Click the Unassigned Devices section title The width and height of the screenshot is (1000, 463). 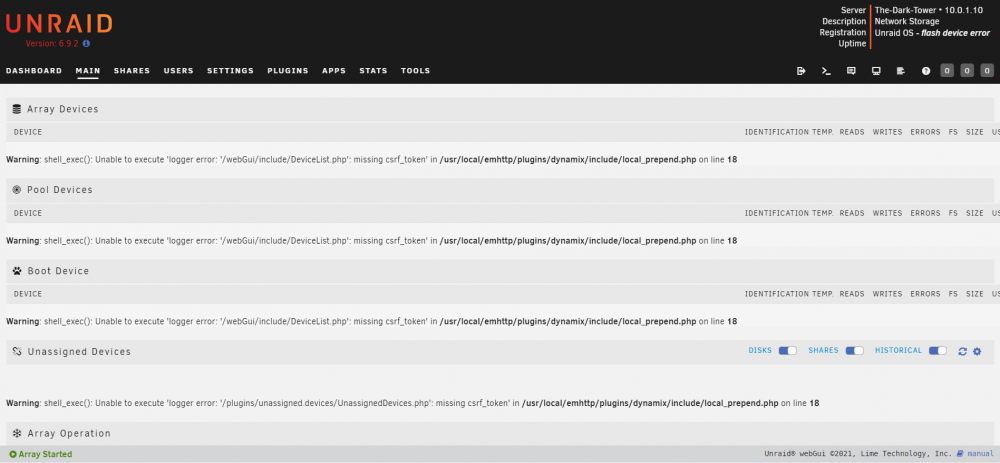coord(79,351)
